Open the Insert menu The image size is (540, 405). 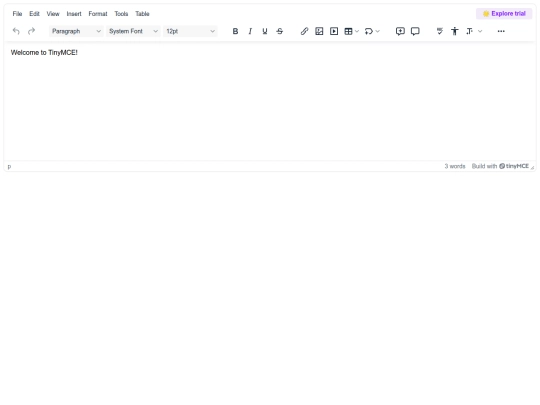coord(74,14)
